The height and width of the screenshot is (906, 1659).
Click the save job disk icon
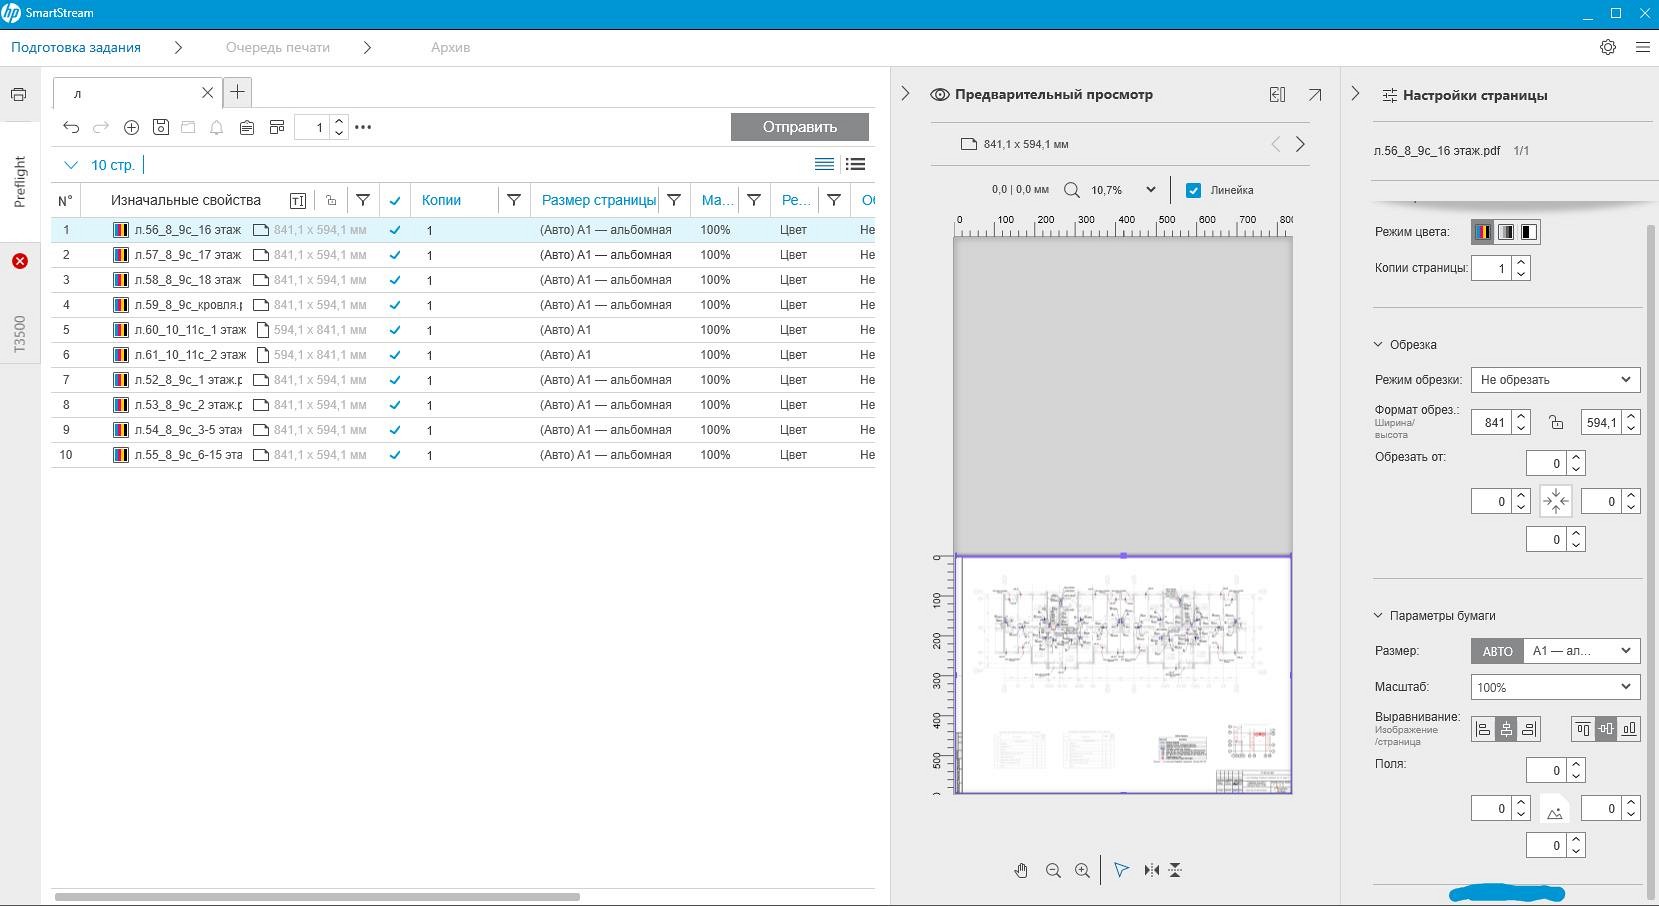[160, 127]
